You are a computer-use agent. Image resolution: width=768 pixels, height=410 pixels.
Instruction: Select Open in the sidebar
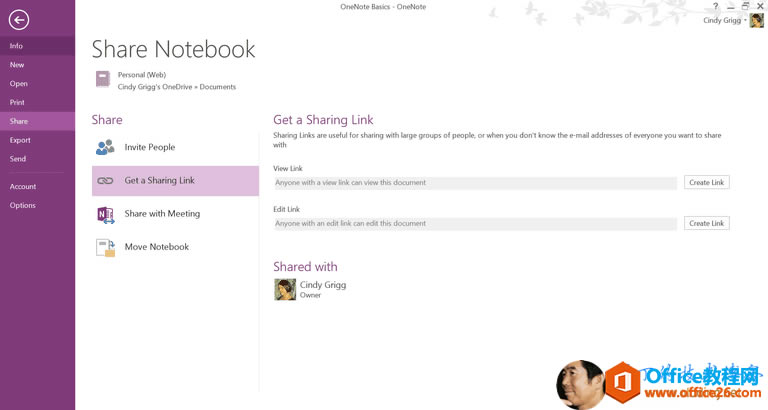[x=37, y=83]
